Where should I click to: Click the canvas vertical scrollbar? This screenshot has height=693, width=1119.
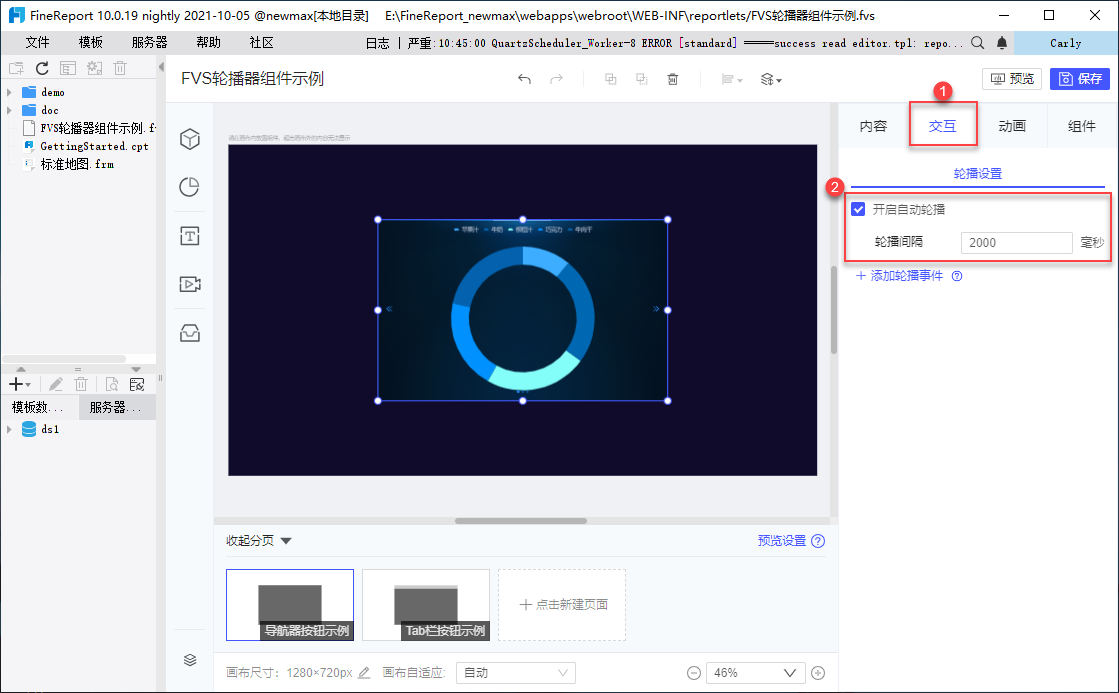[x=834, y=310]
